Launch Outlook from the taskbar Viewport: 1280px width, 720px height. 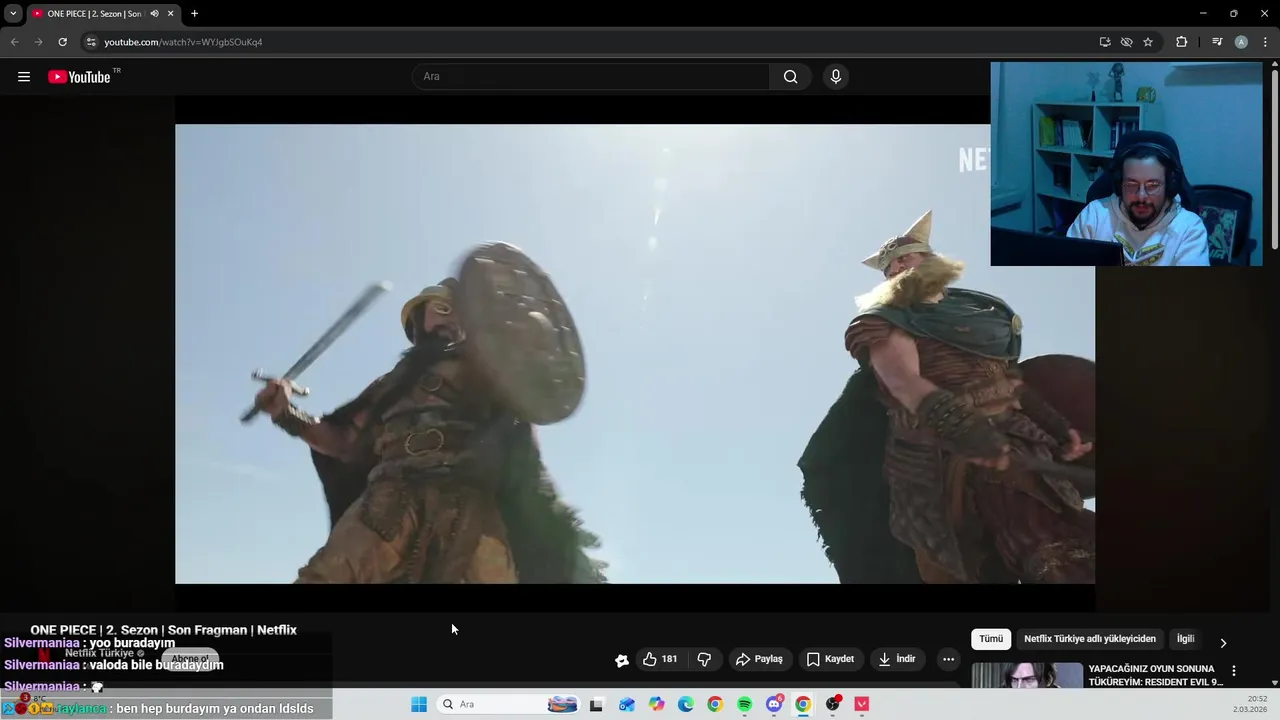pos(626,704)
